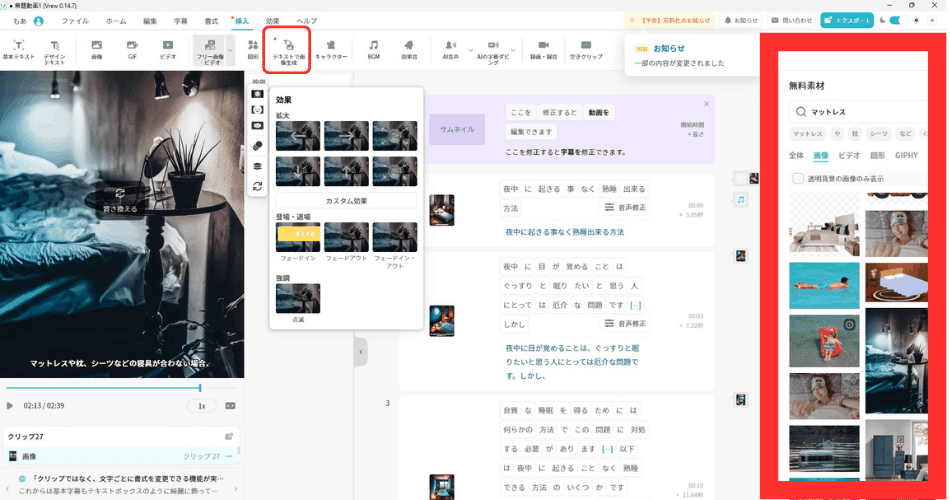Open AIの字幕ダビング tool

point(493,52)
